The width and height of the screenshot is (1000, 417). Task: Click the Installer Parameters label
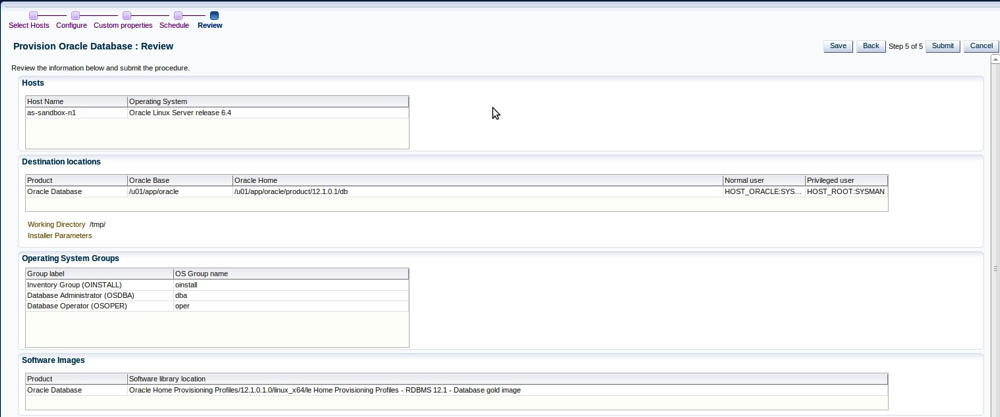(x=60, y=235)
